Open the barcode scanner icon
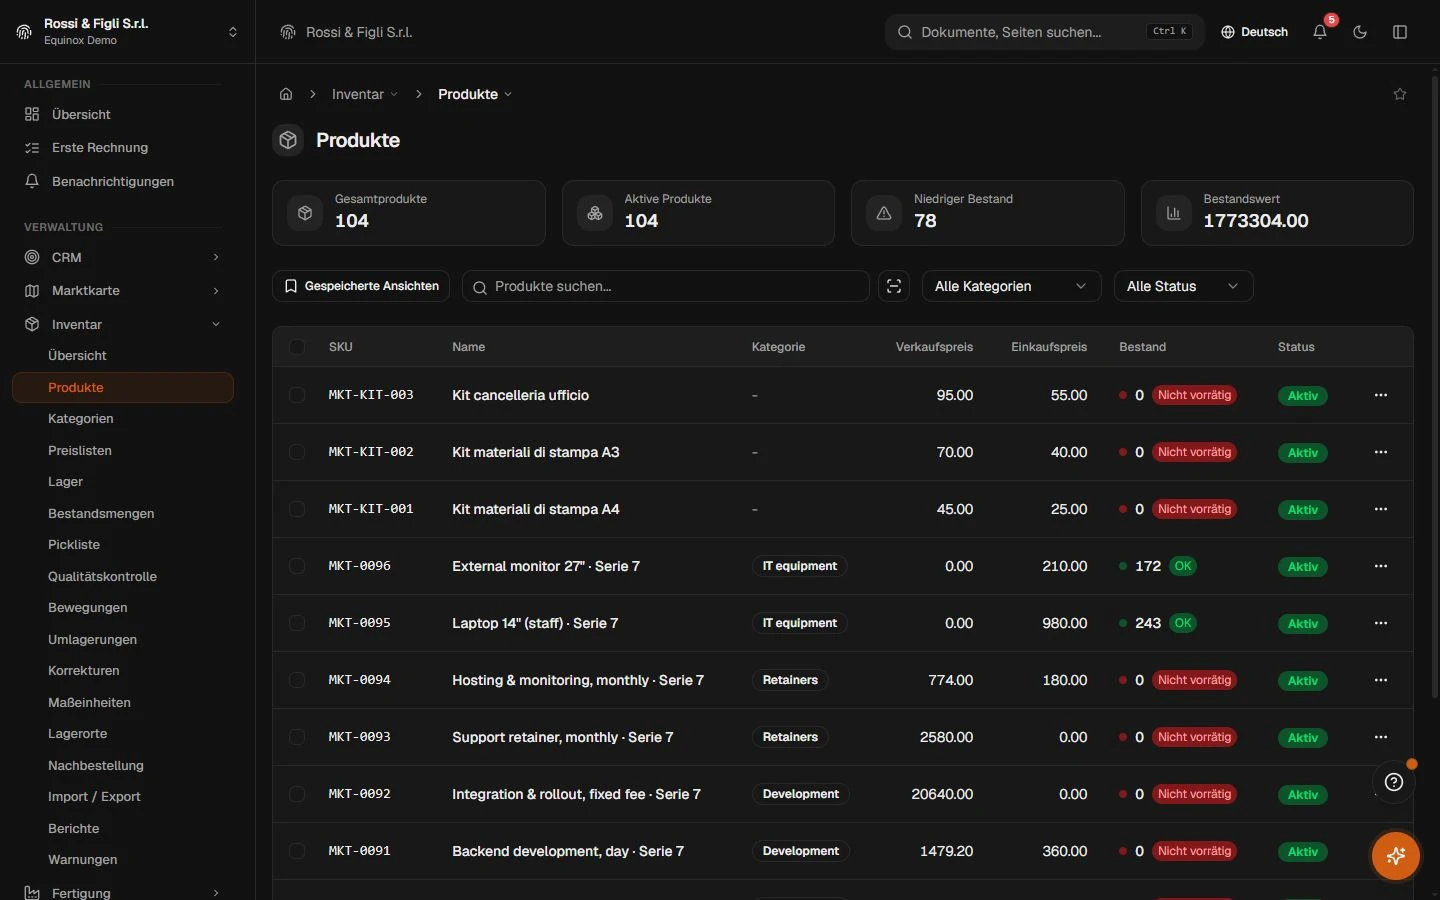 point(894,286)
